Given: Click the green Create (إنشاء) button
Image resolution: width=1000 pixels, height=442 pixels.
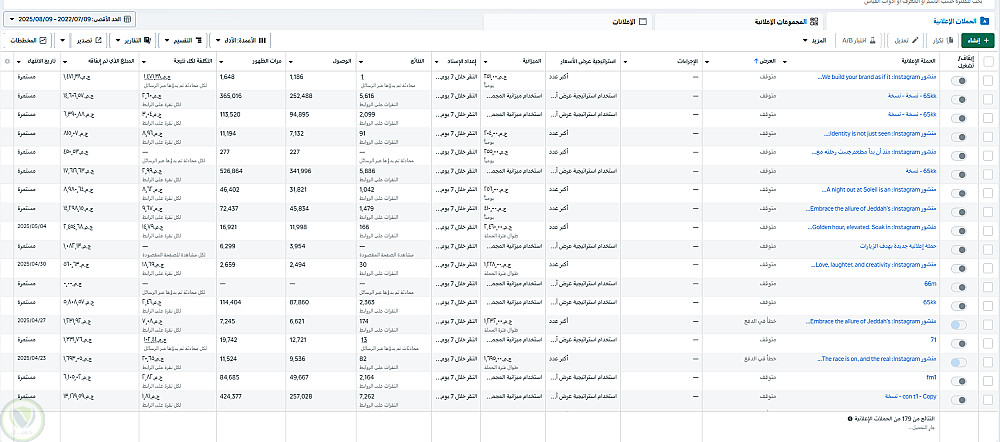Looking at the screenshot, I should [972, 40].
